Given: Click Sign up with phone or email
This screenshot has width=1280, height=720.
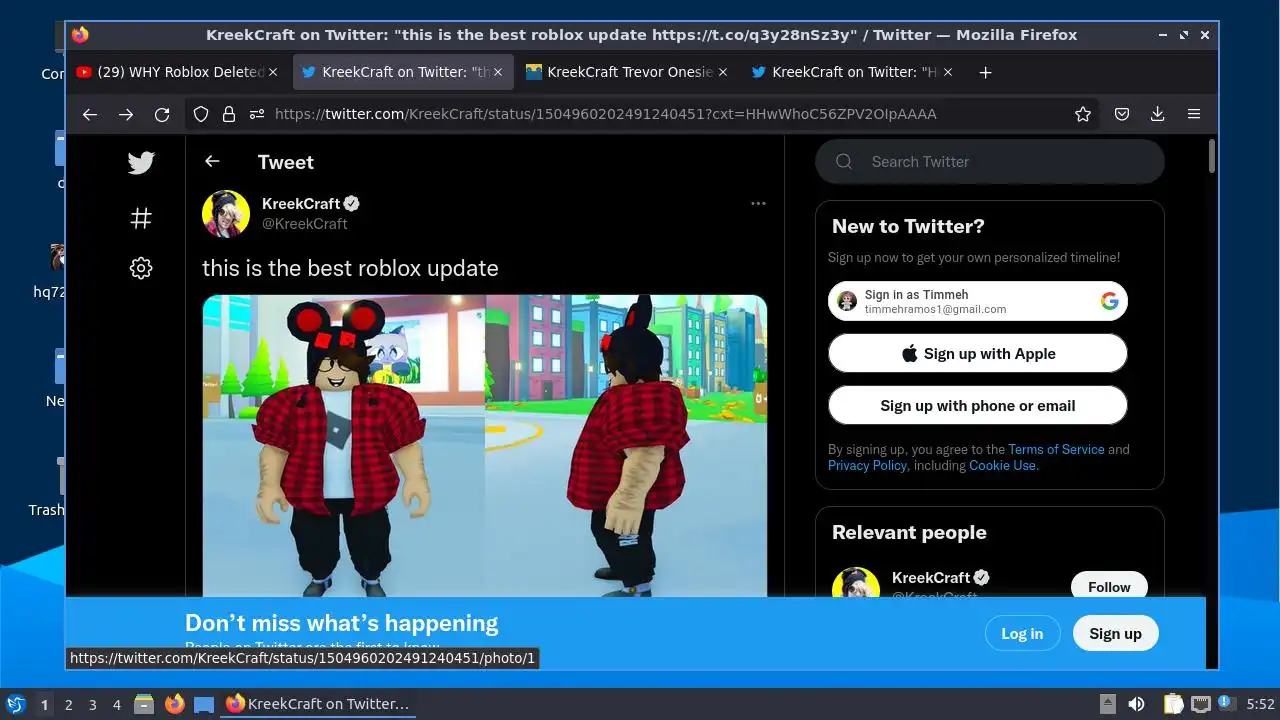Looking at the screenshot, I should [978, 405].
